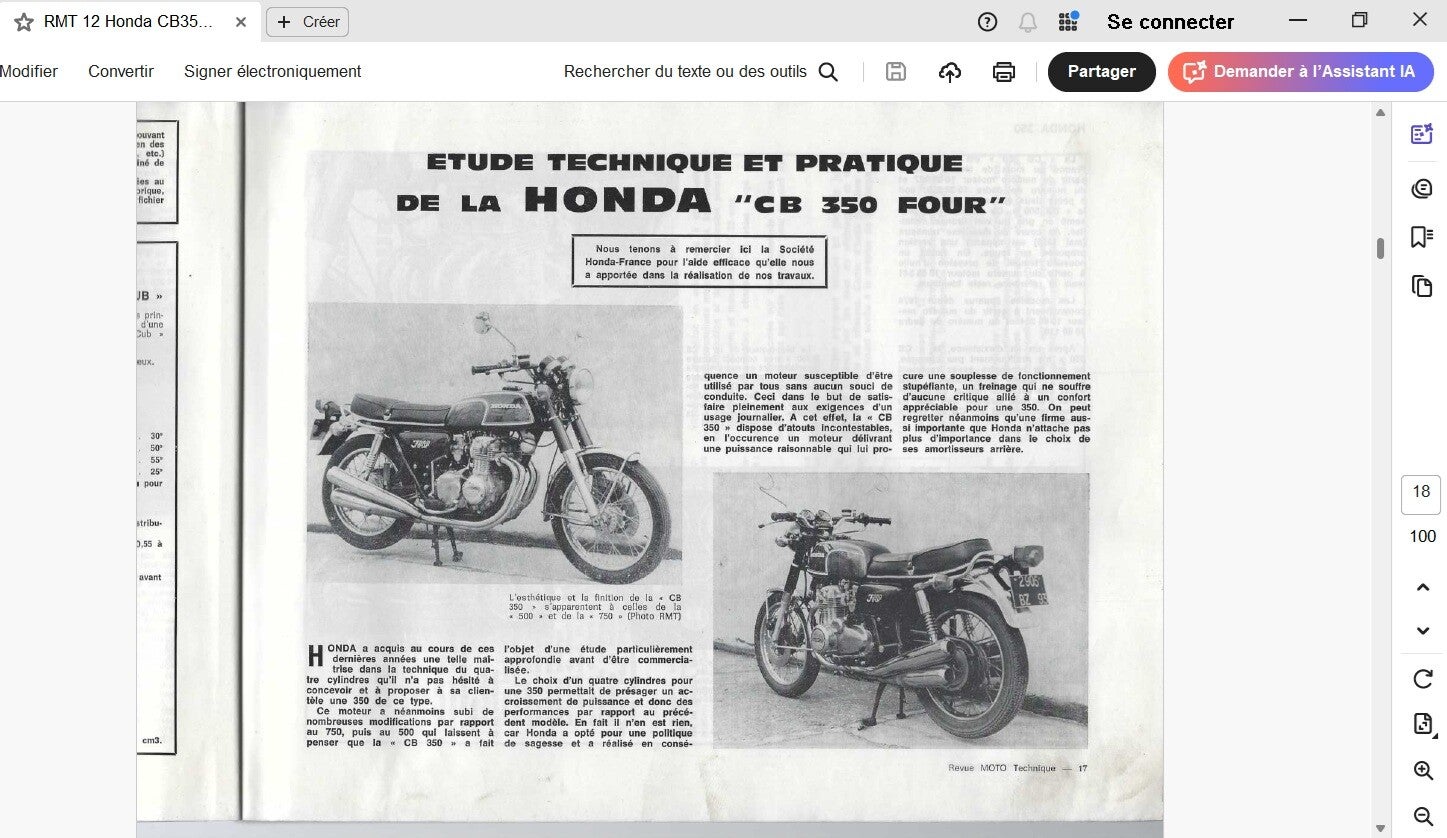
Task: Click the left Honda motorcycle photo
Action: click(494, 443)
